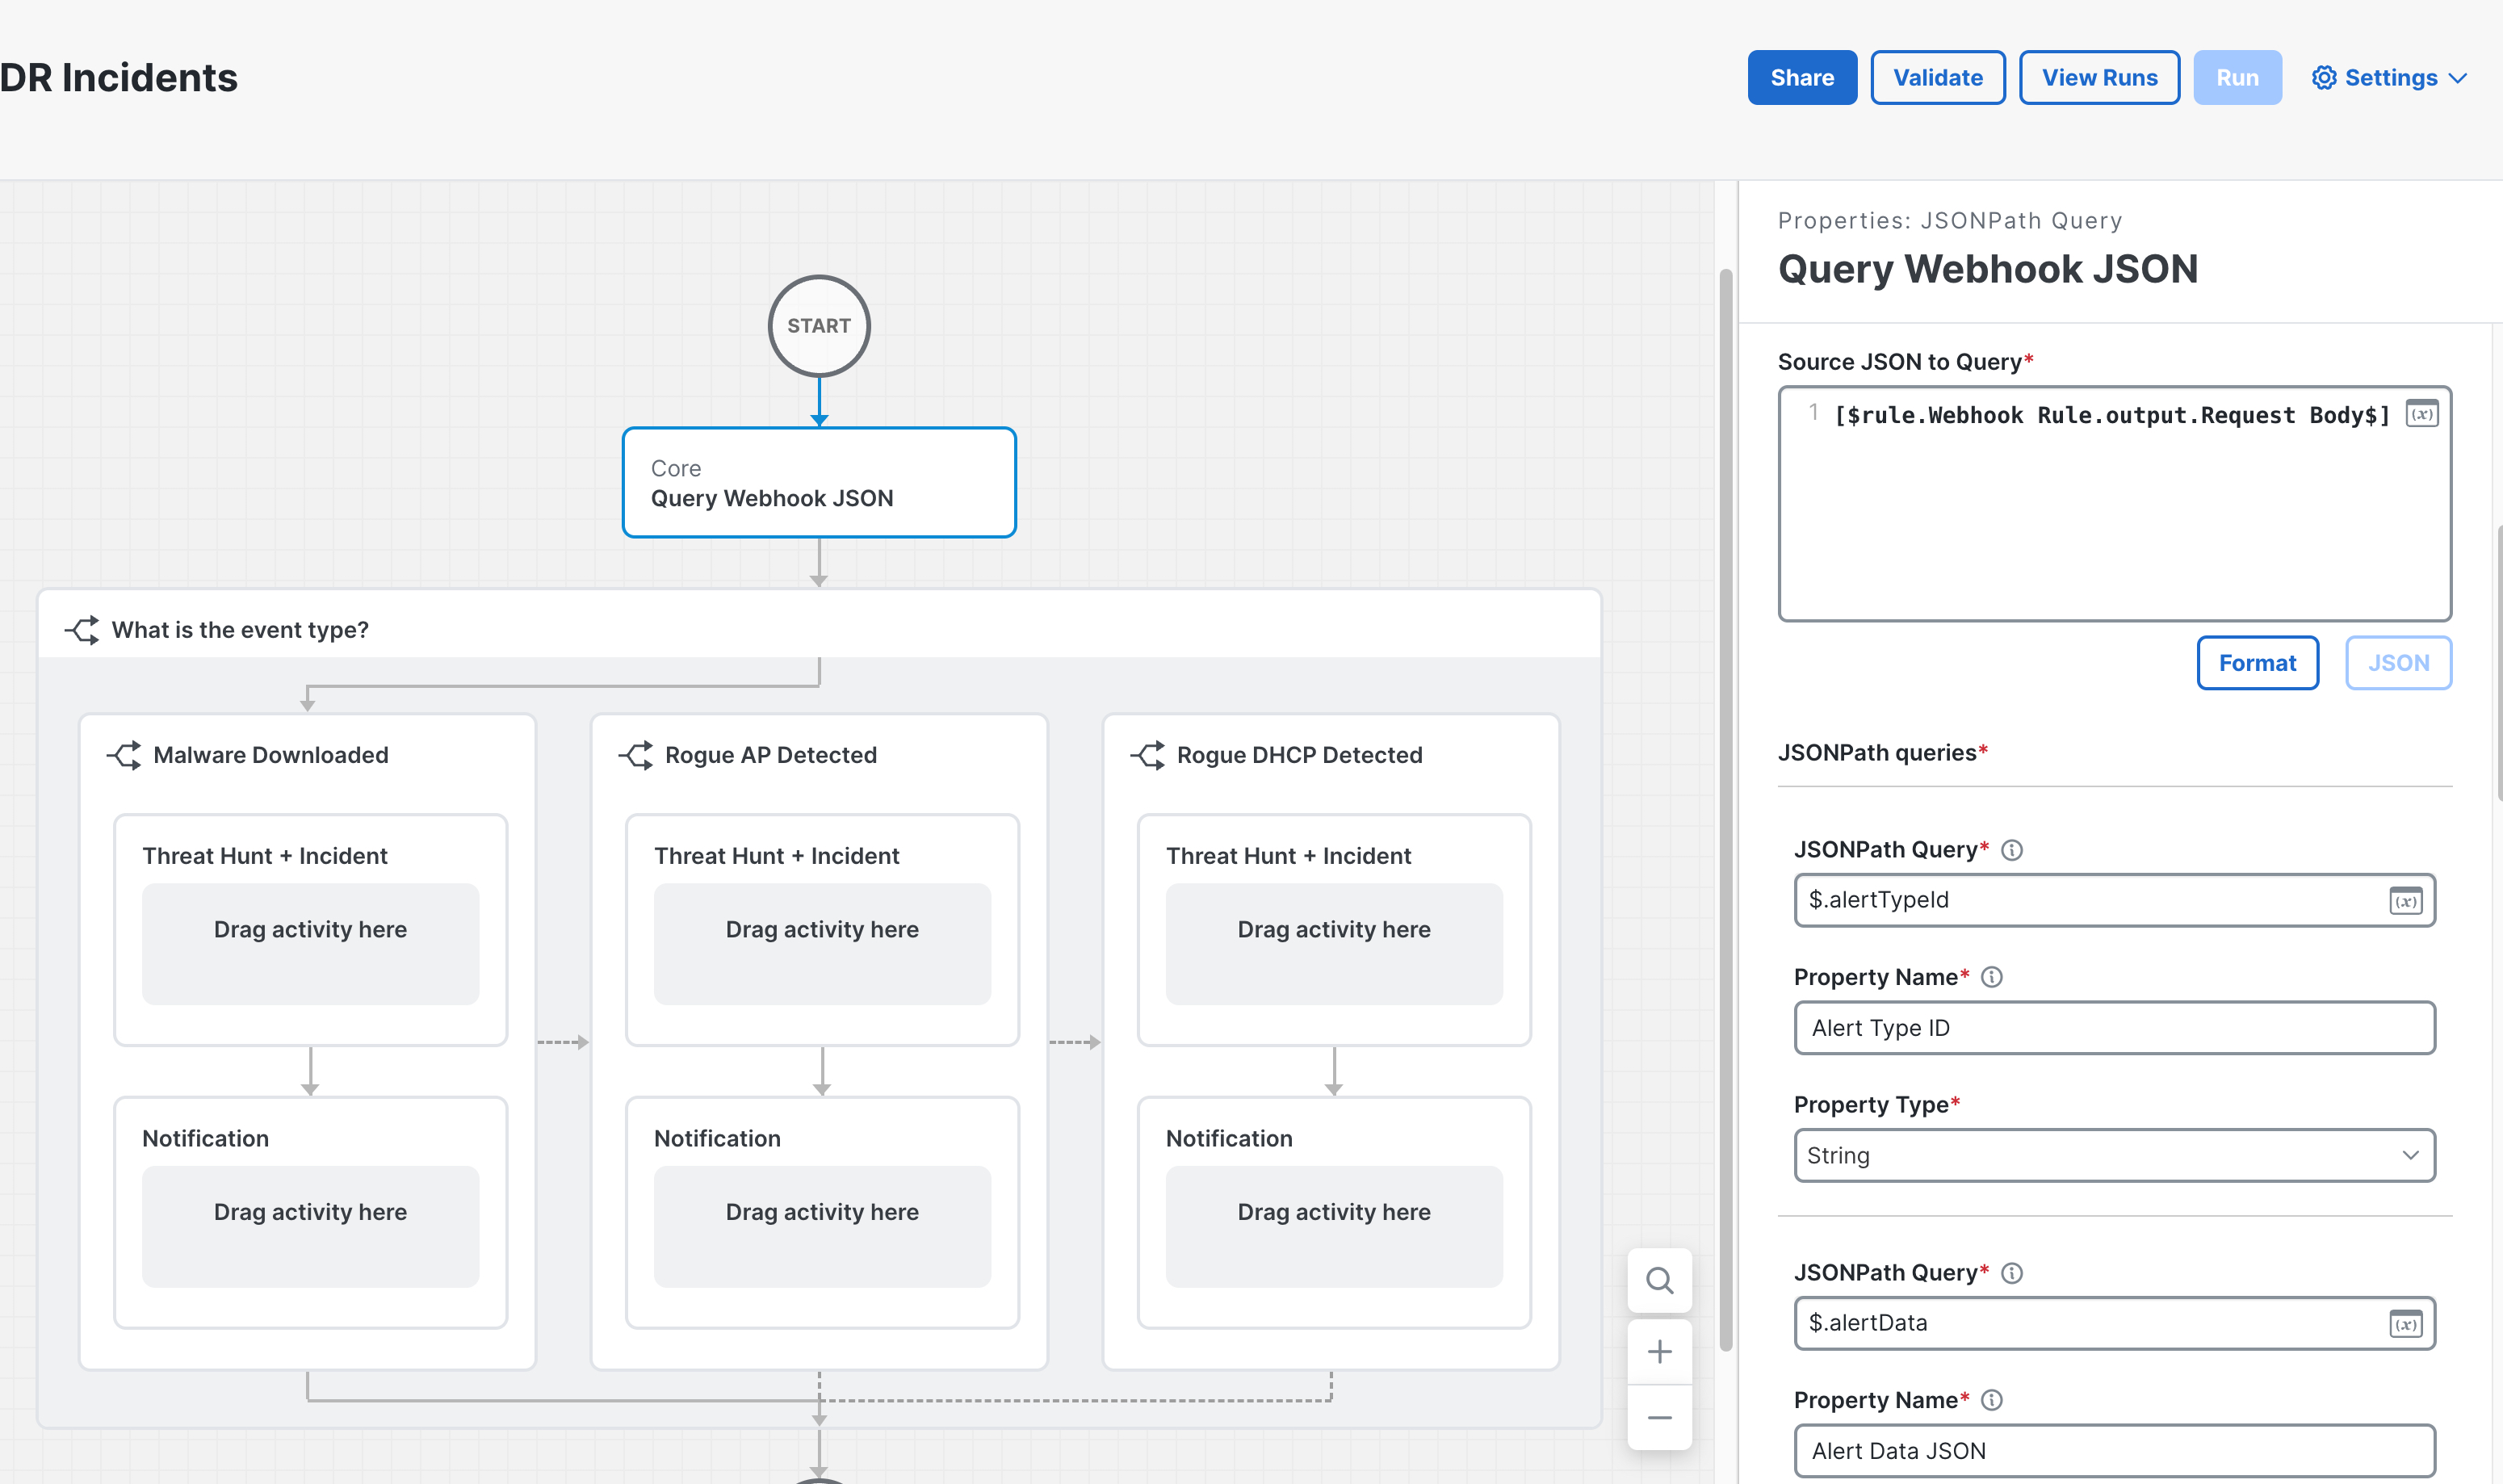Open View Runs
The width and height of the screenshot is (2503, 1484).
pos(2099,77)
